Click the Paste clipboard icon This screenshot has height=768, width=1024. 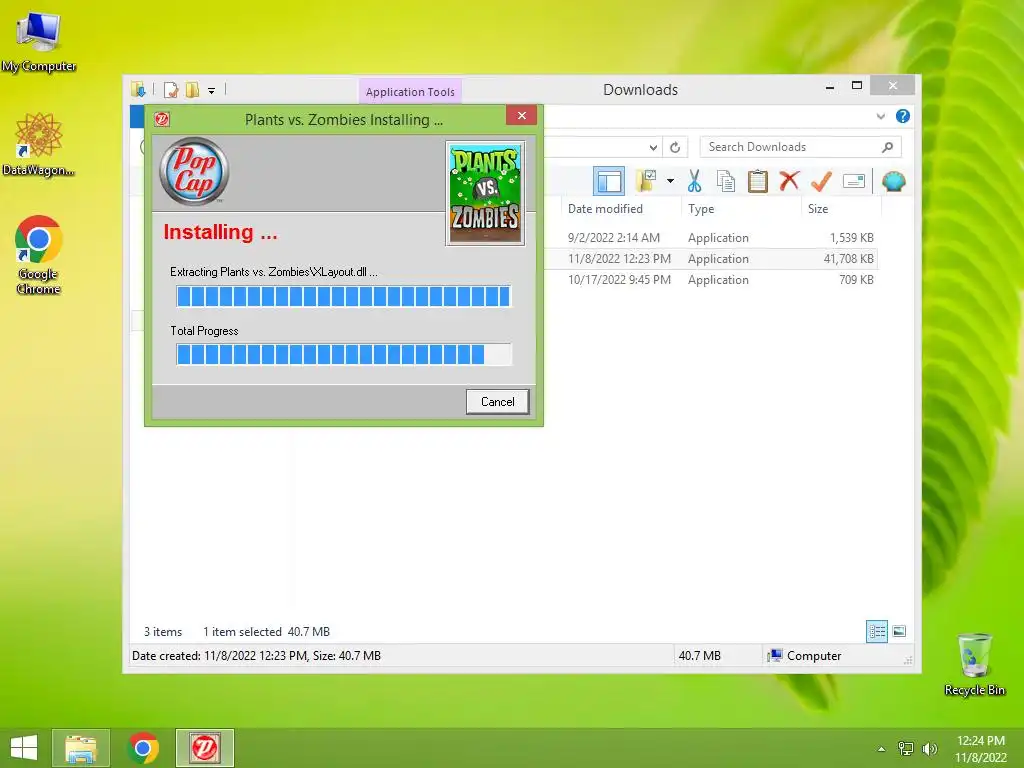(758, 181)
